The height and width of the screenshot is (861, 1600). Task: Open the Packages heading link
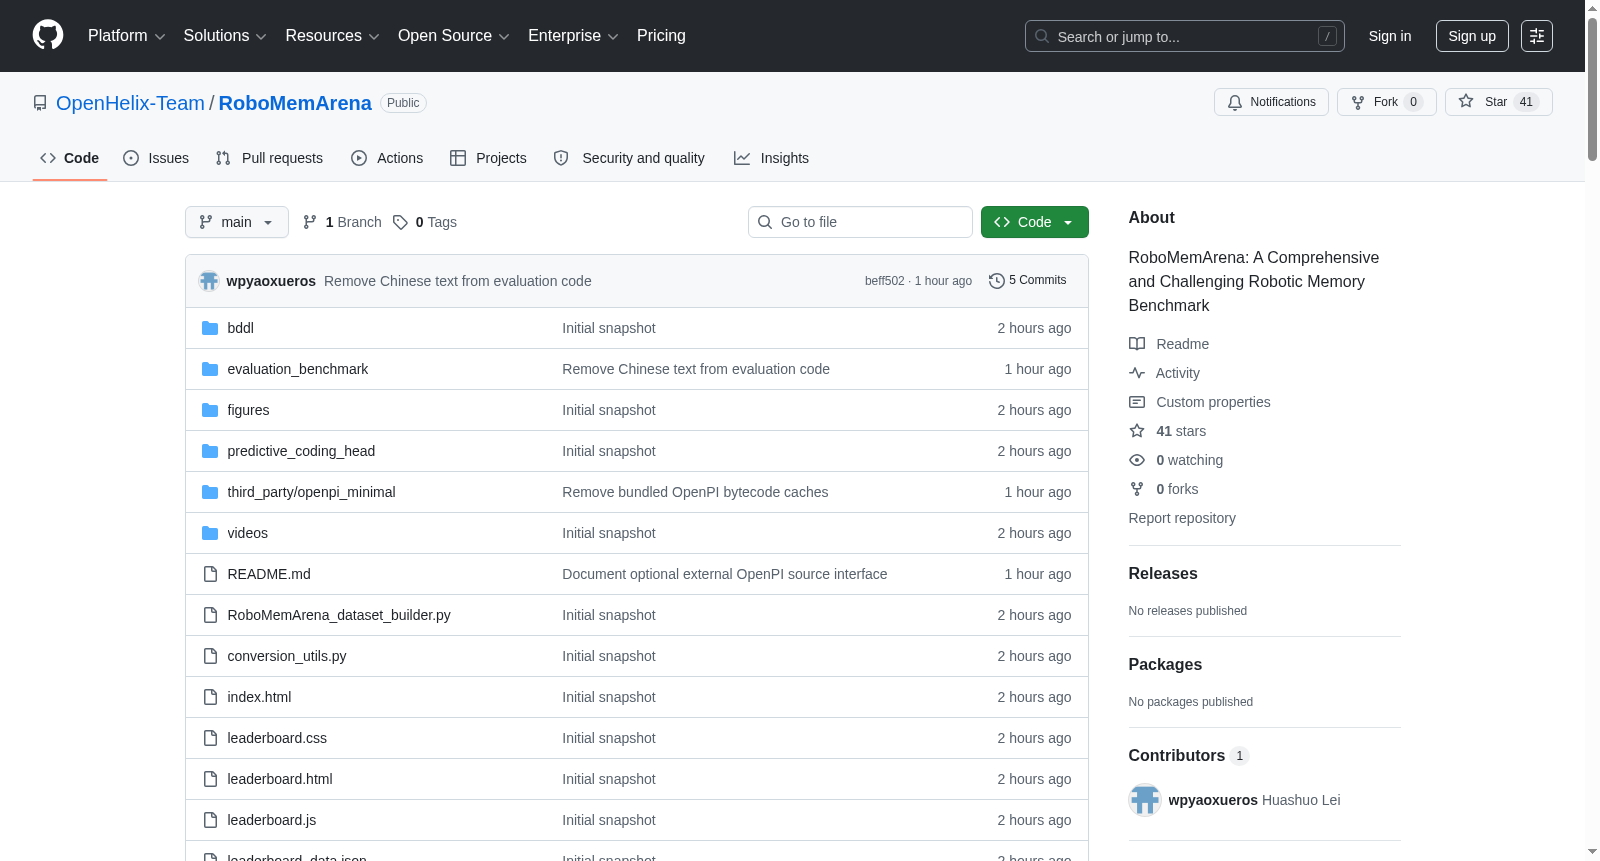pyautogui.click(x=1165, y=664)
